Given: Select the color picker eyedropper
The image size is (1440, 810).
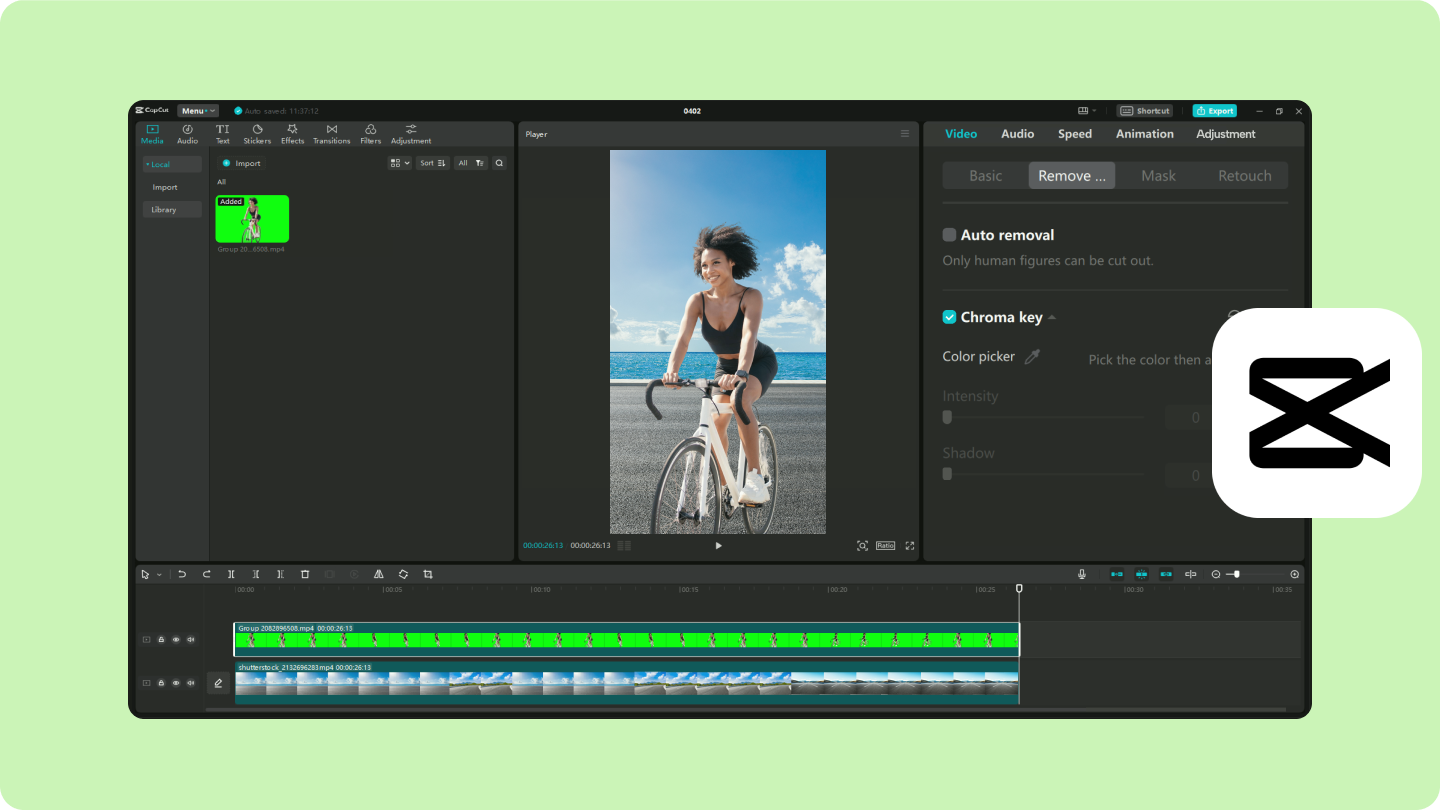Looking at the screenshot, I should pos(1032,357).
